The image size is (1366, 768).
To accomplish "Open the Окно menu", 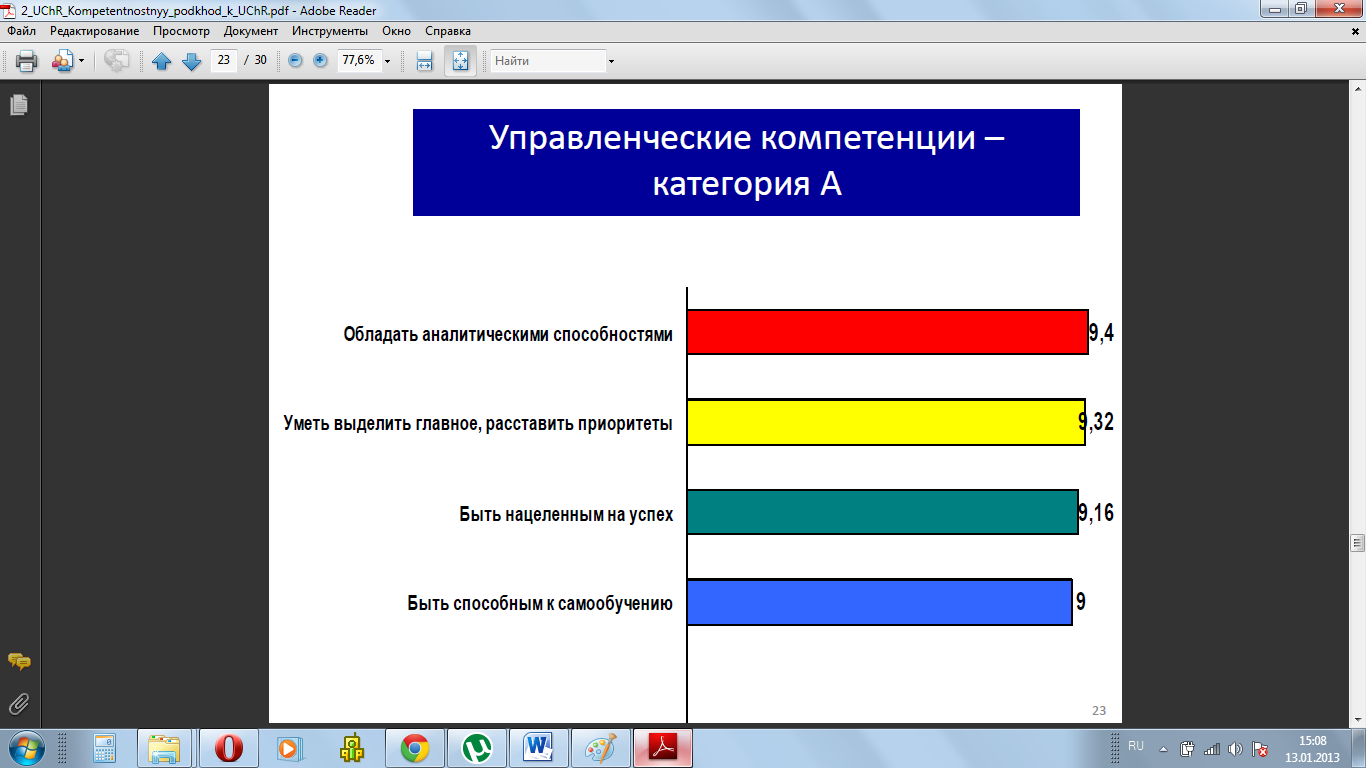I will click(397, 31).
